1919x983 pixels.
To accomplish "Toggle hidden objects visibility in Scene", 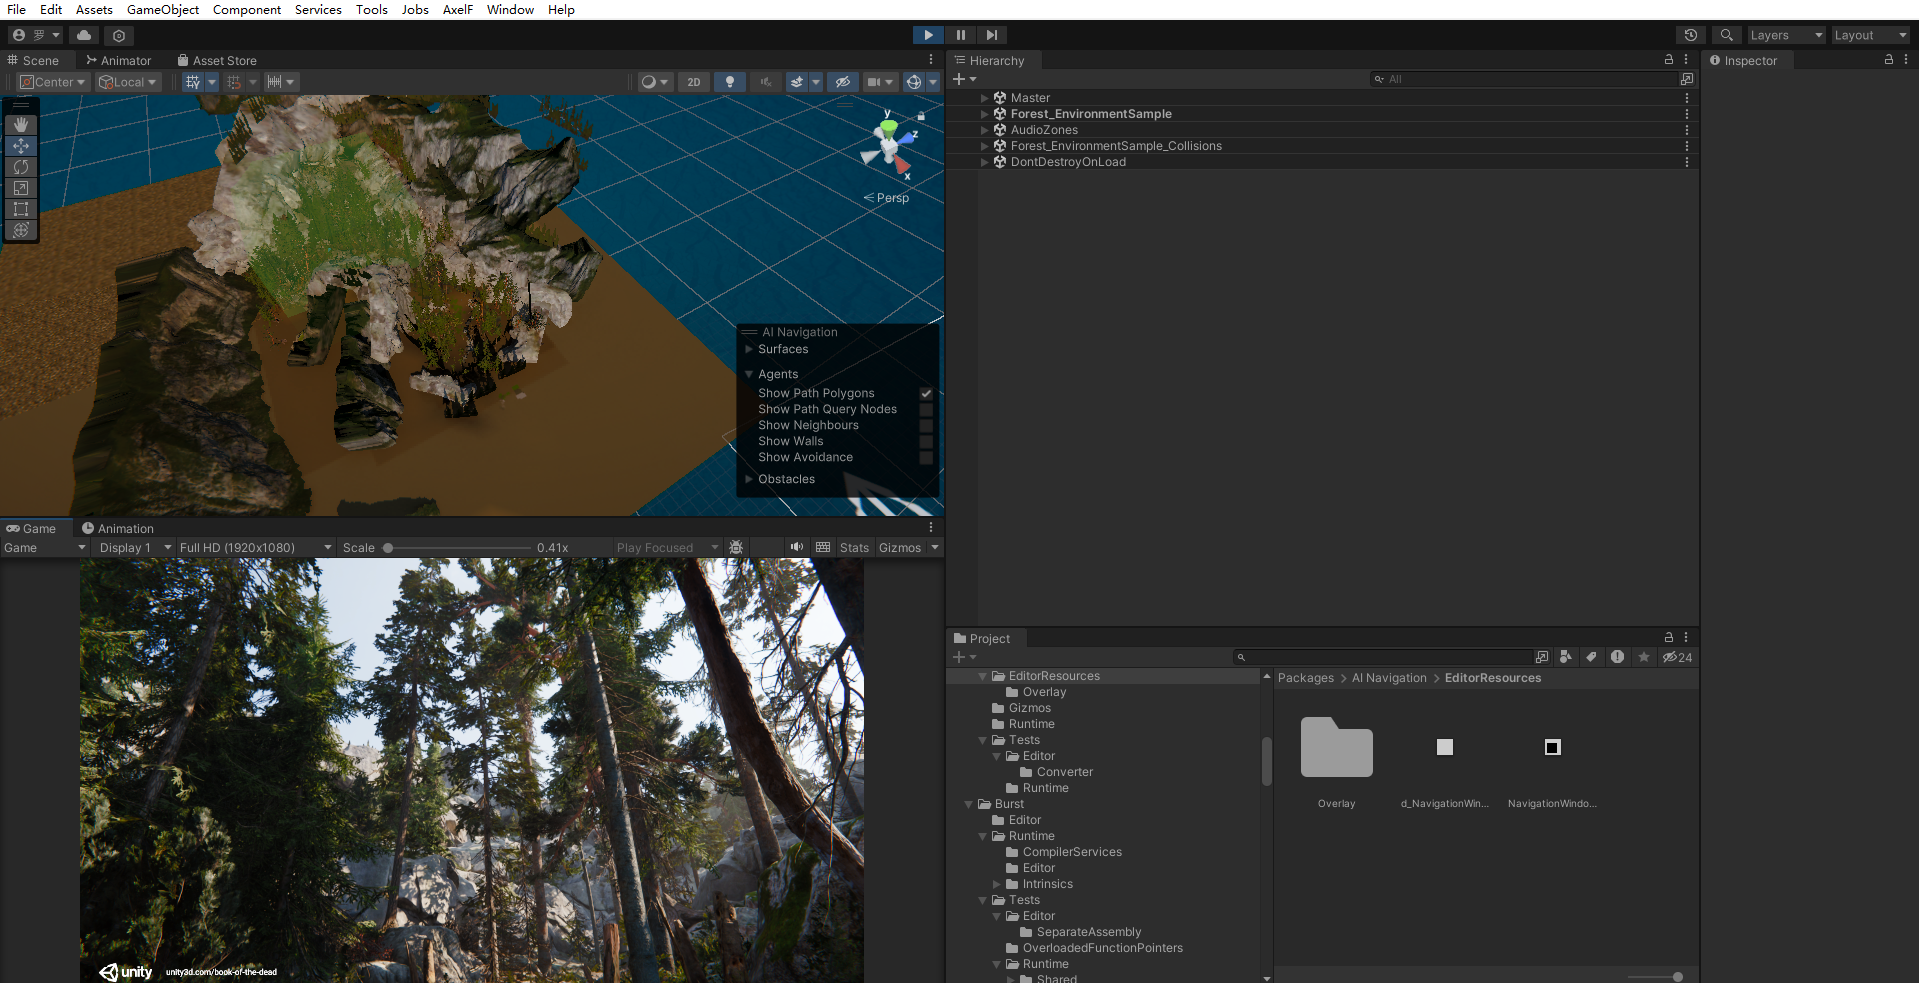I will [843, 82].
